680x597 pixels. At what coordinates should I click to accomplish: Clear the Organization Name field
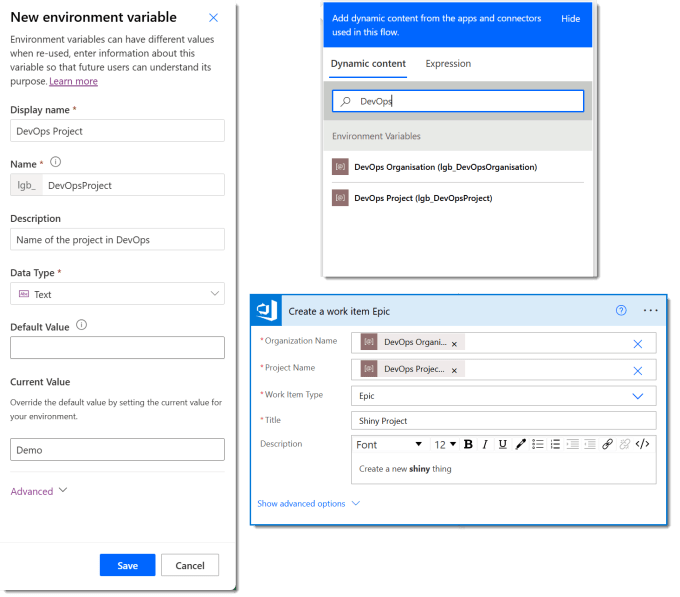point(638,344)
